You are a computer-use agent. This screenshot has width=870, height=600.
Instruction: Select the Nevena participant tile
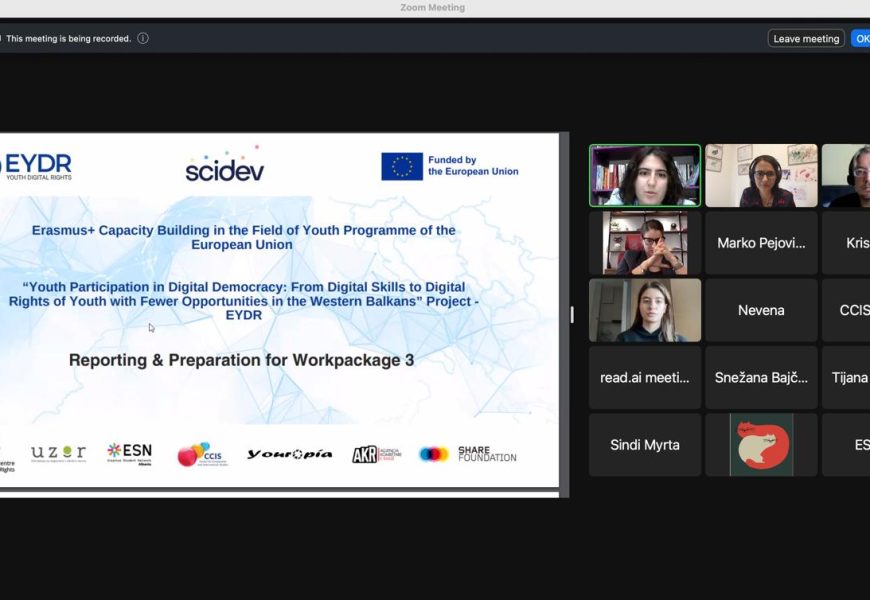[761, 310]
